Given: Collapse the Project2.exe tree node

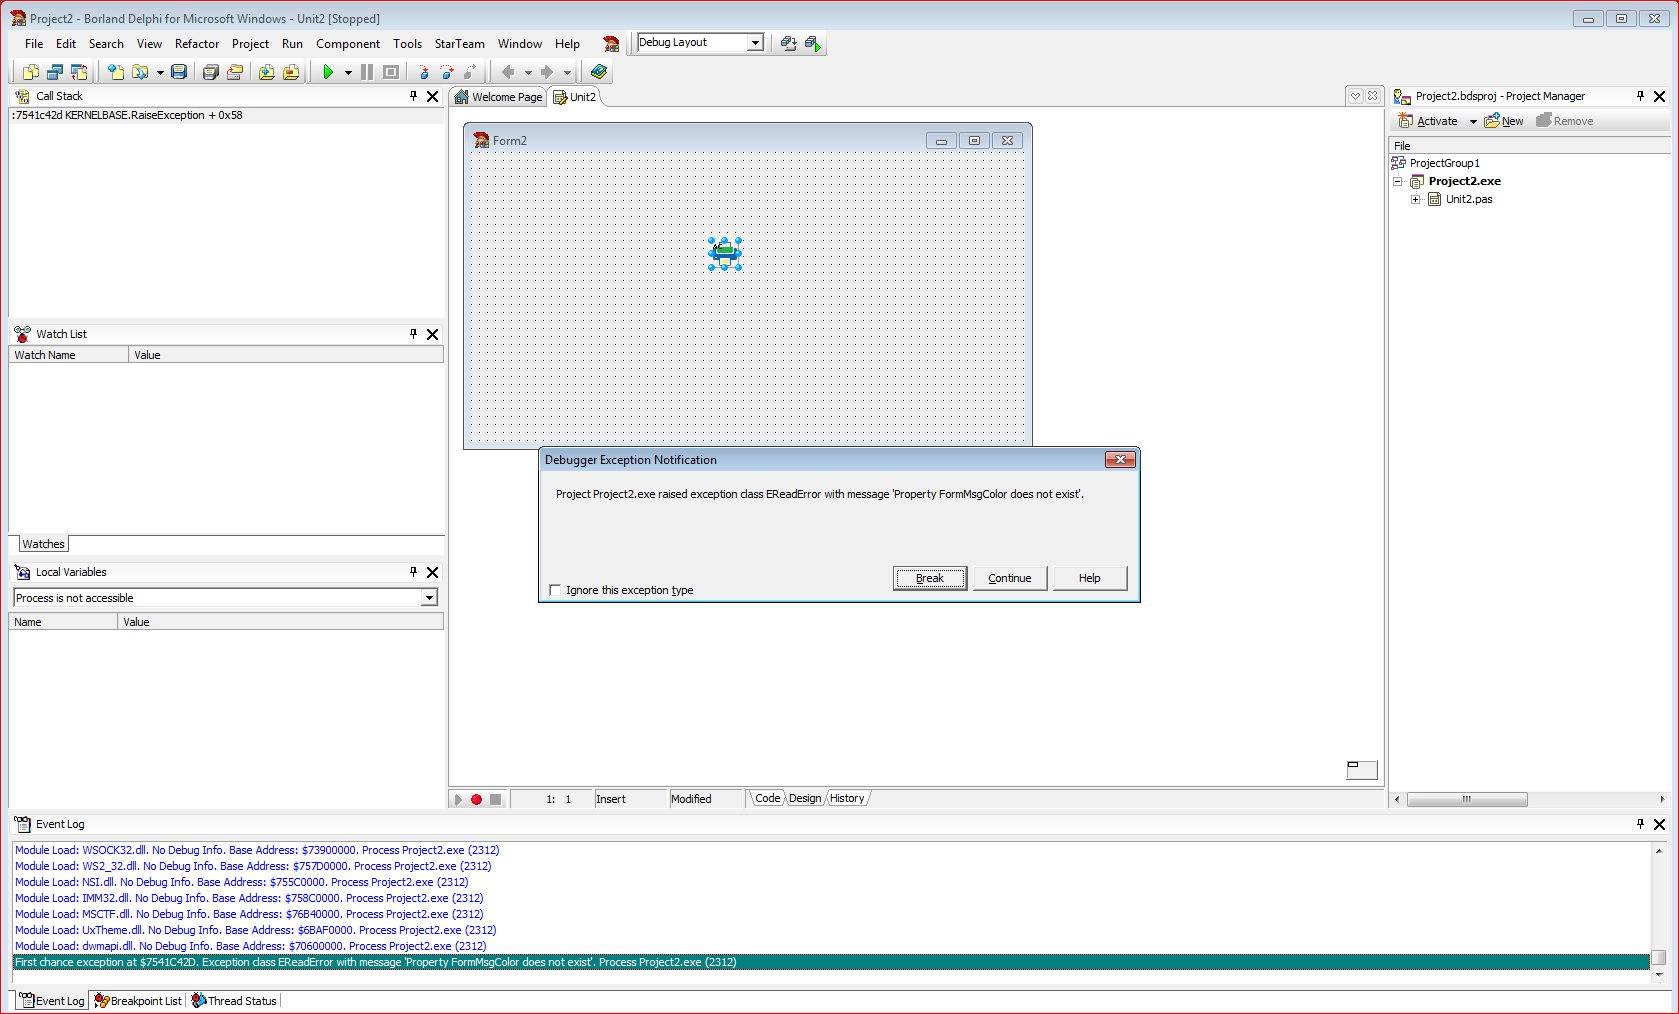Looking at the screenshot, I should tap(1398, 181).
